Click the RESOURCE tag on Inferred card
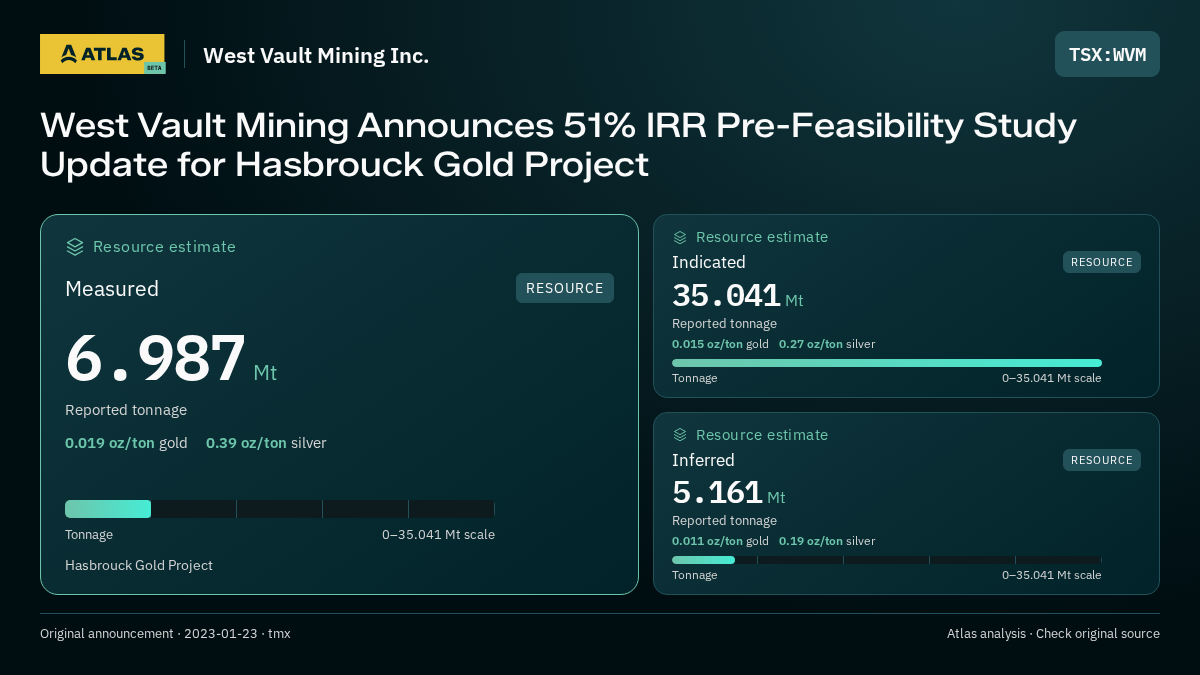The image size is (1200, 675). [1101, 460]
